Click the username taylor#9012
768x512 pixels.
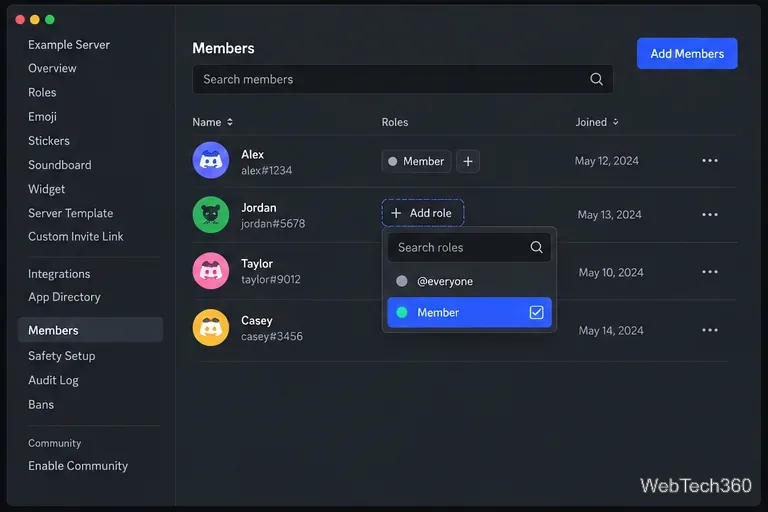pos(271,279)
